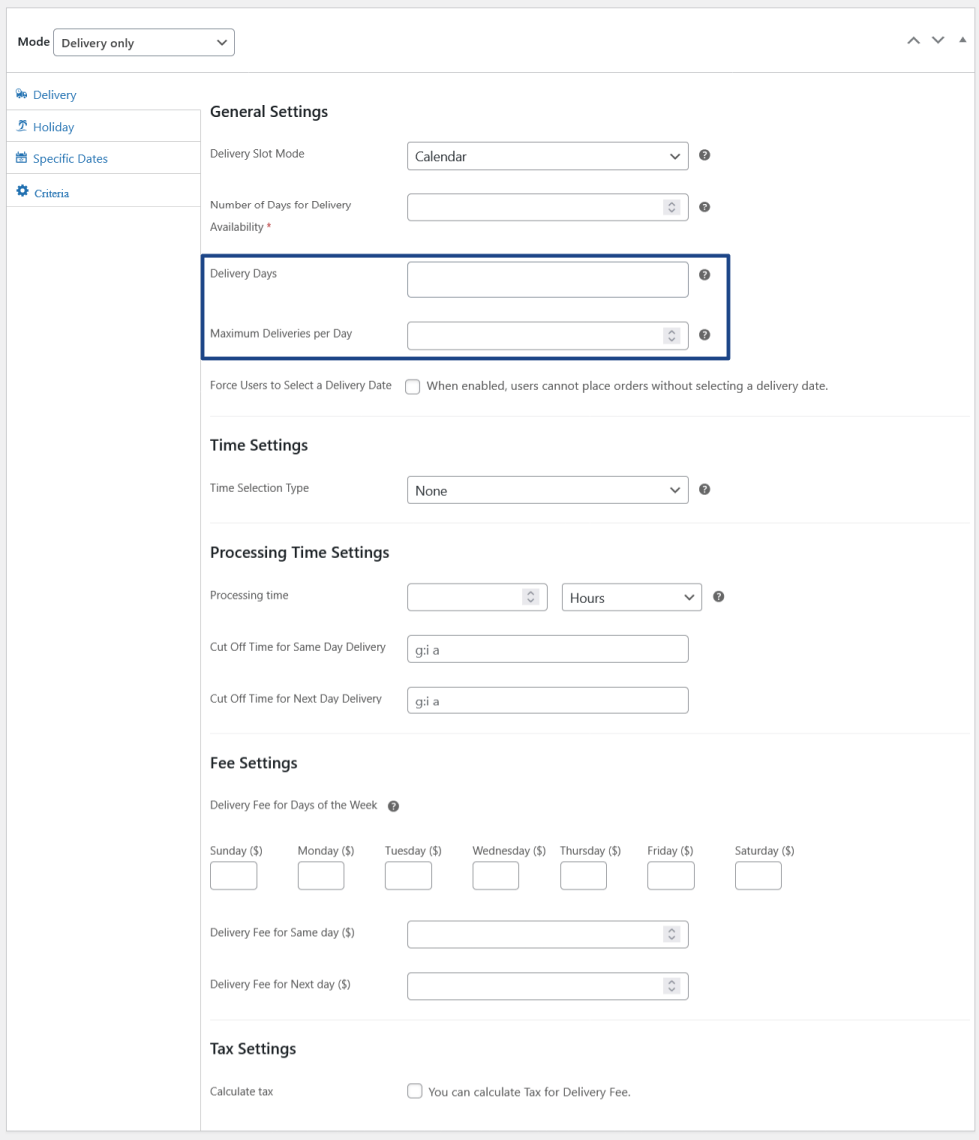The image size is (979, 1140).
Task: Click help icon for Maximum Deliveries per Day
Action: click(705, 335)
